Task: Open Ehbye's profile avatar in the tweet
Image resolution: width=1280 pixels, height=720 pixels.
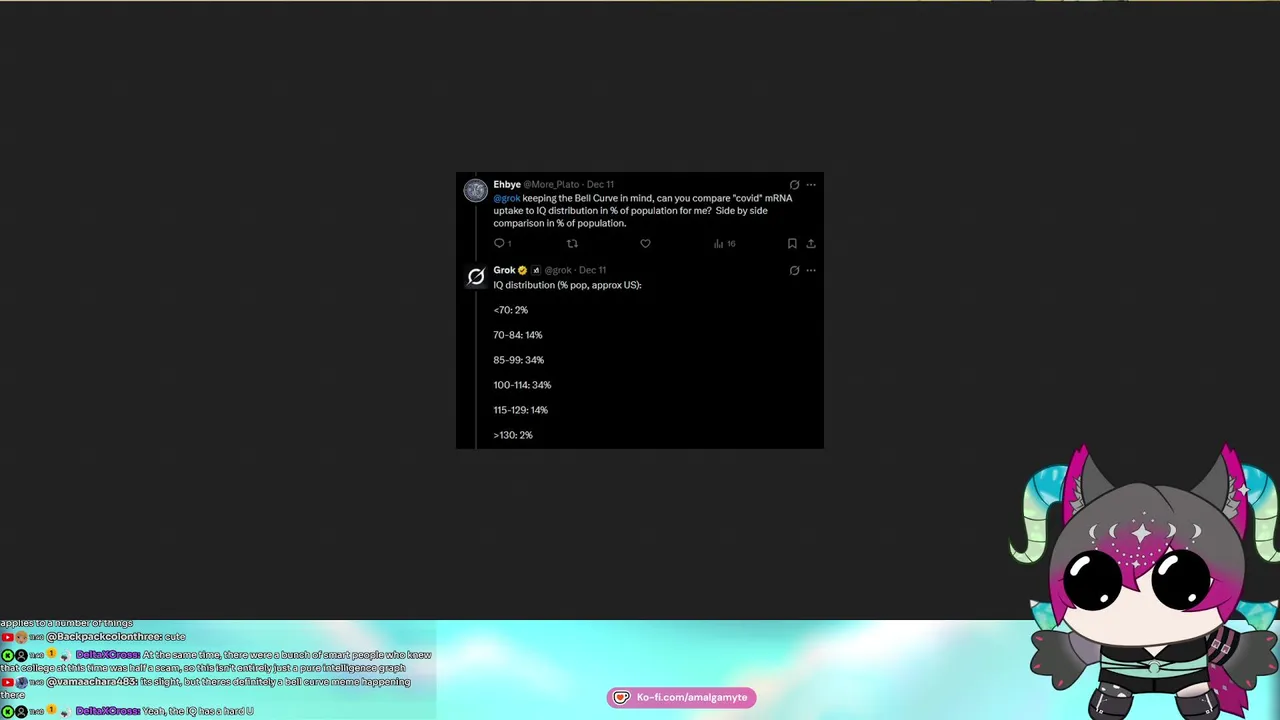Action: click(x=476, y=190)
